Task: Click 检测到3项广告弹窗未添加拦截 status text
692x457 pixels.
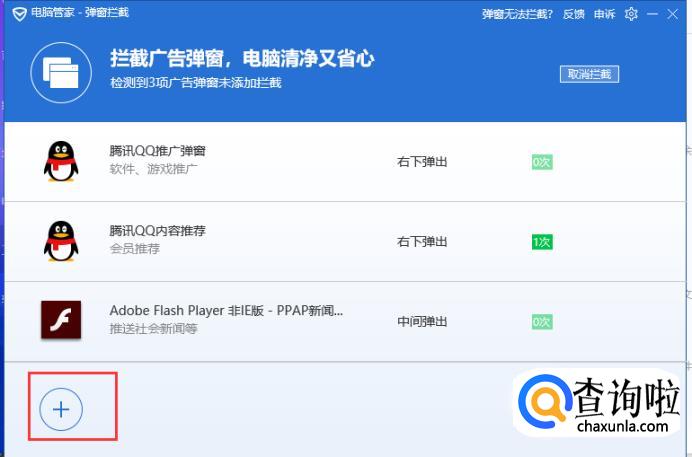Action: (196, 83)
